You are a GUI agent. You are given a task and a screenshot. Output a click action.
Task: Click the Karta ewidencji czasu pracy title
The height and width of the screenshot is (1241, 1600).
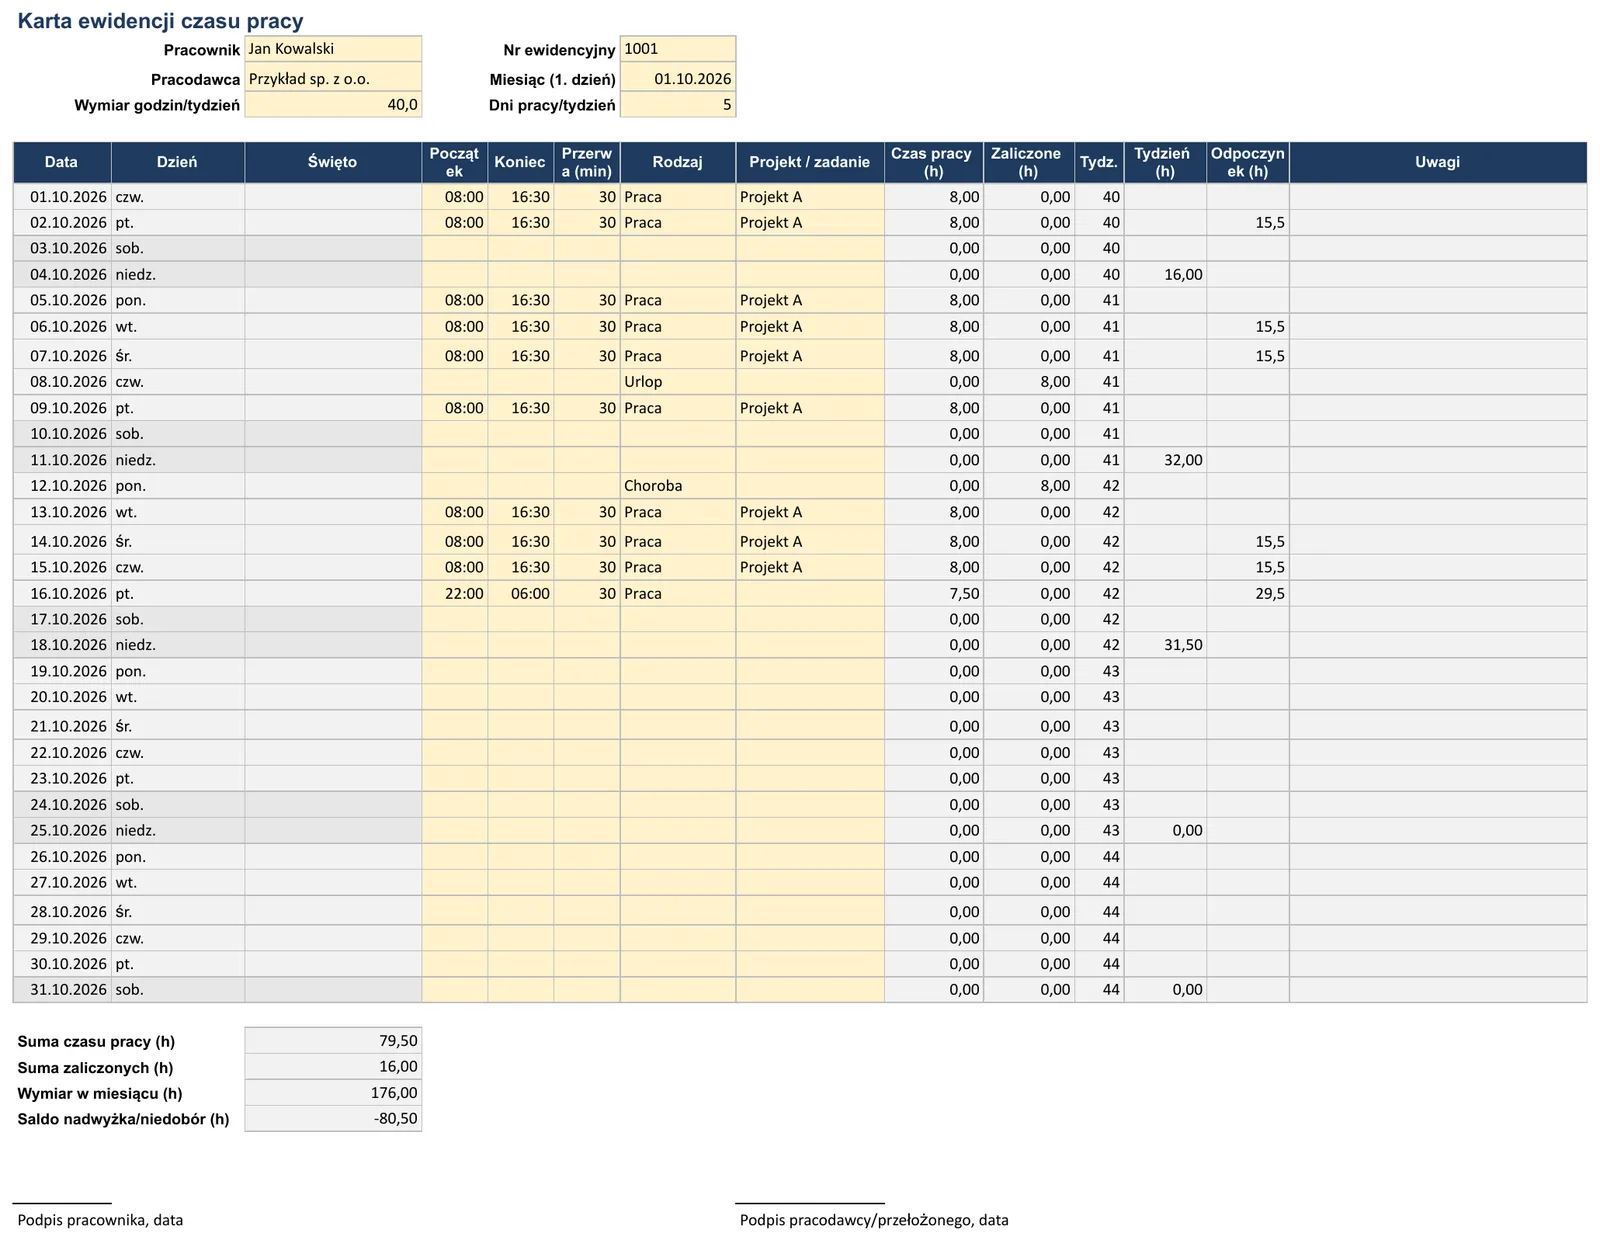[x=160, y=21]
